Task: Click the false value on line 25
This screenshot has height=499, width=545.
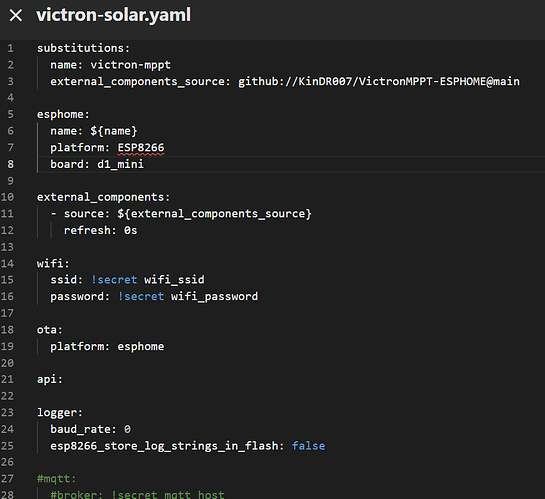Action: [x=309, y=446]
